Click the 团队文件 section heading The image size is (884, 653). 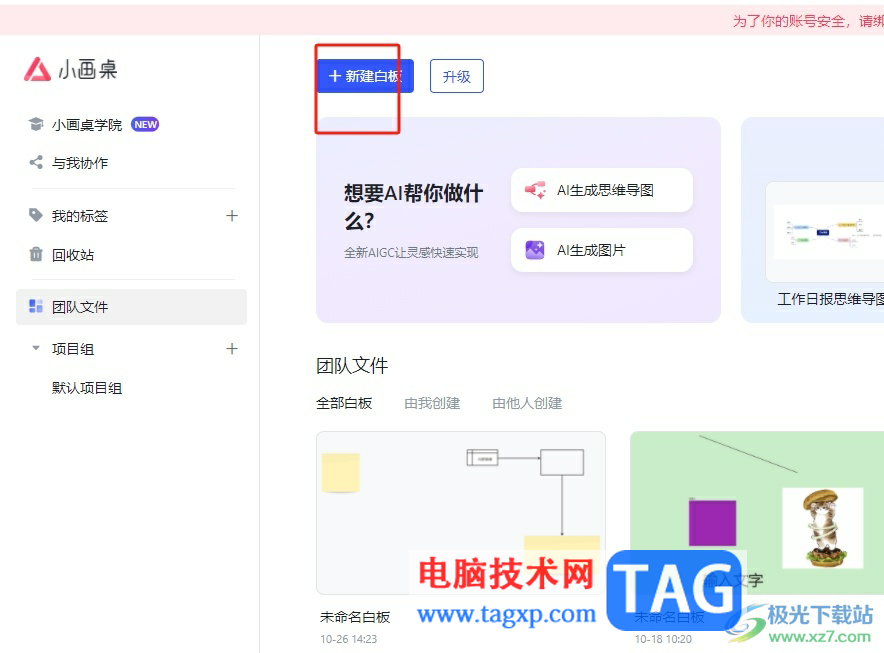coord(352,365)
